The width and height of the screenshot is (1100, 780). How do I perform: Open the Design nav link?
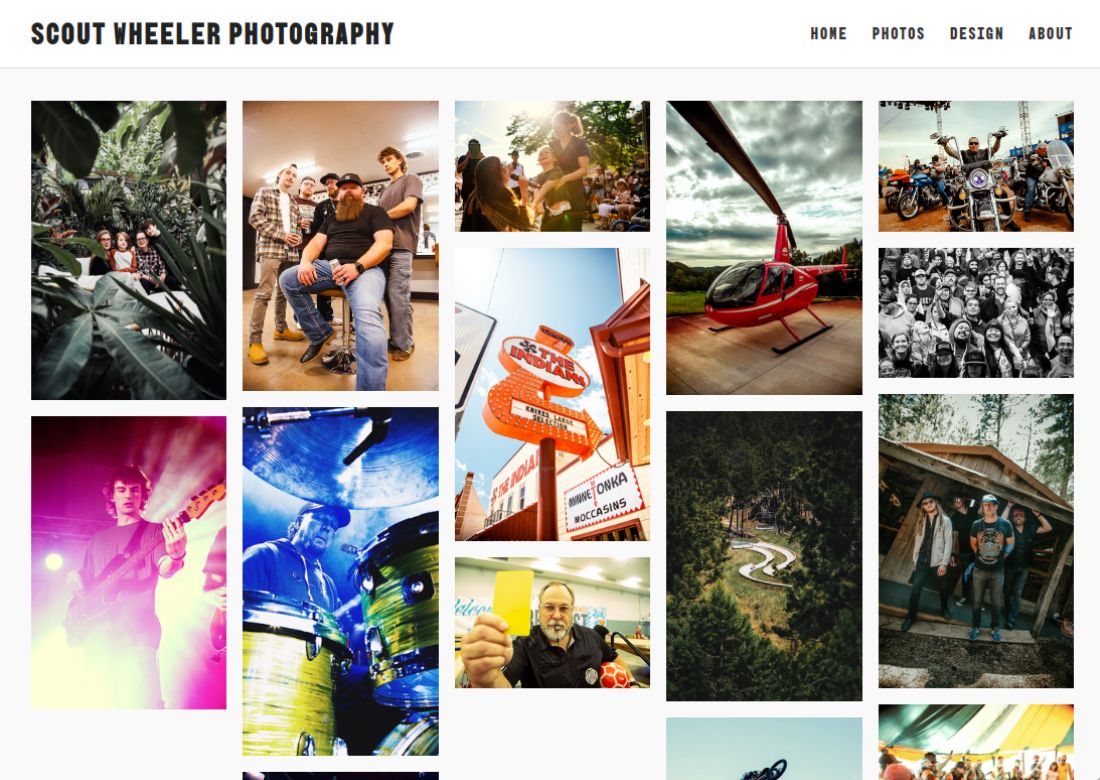pos(976,34)
